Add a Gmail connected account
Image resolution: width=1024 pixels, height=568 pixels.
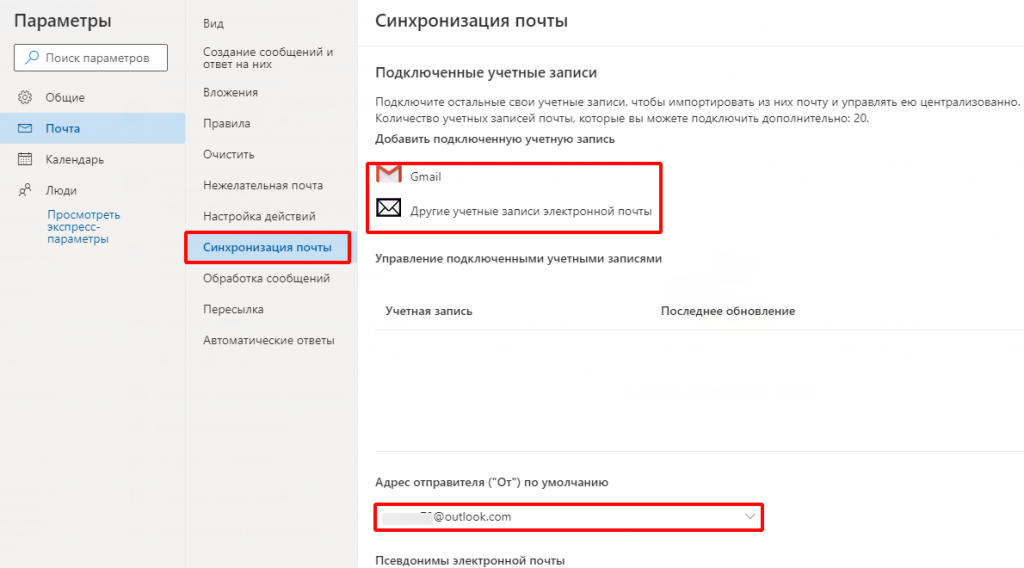click(426, 177)
